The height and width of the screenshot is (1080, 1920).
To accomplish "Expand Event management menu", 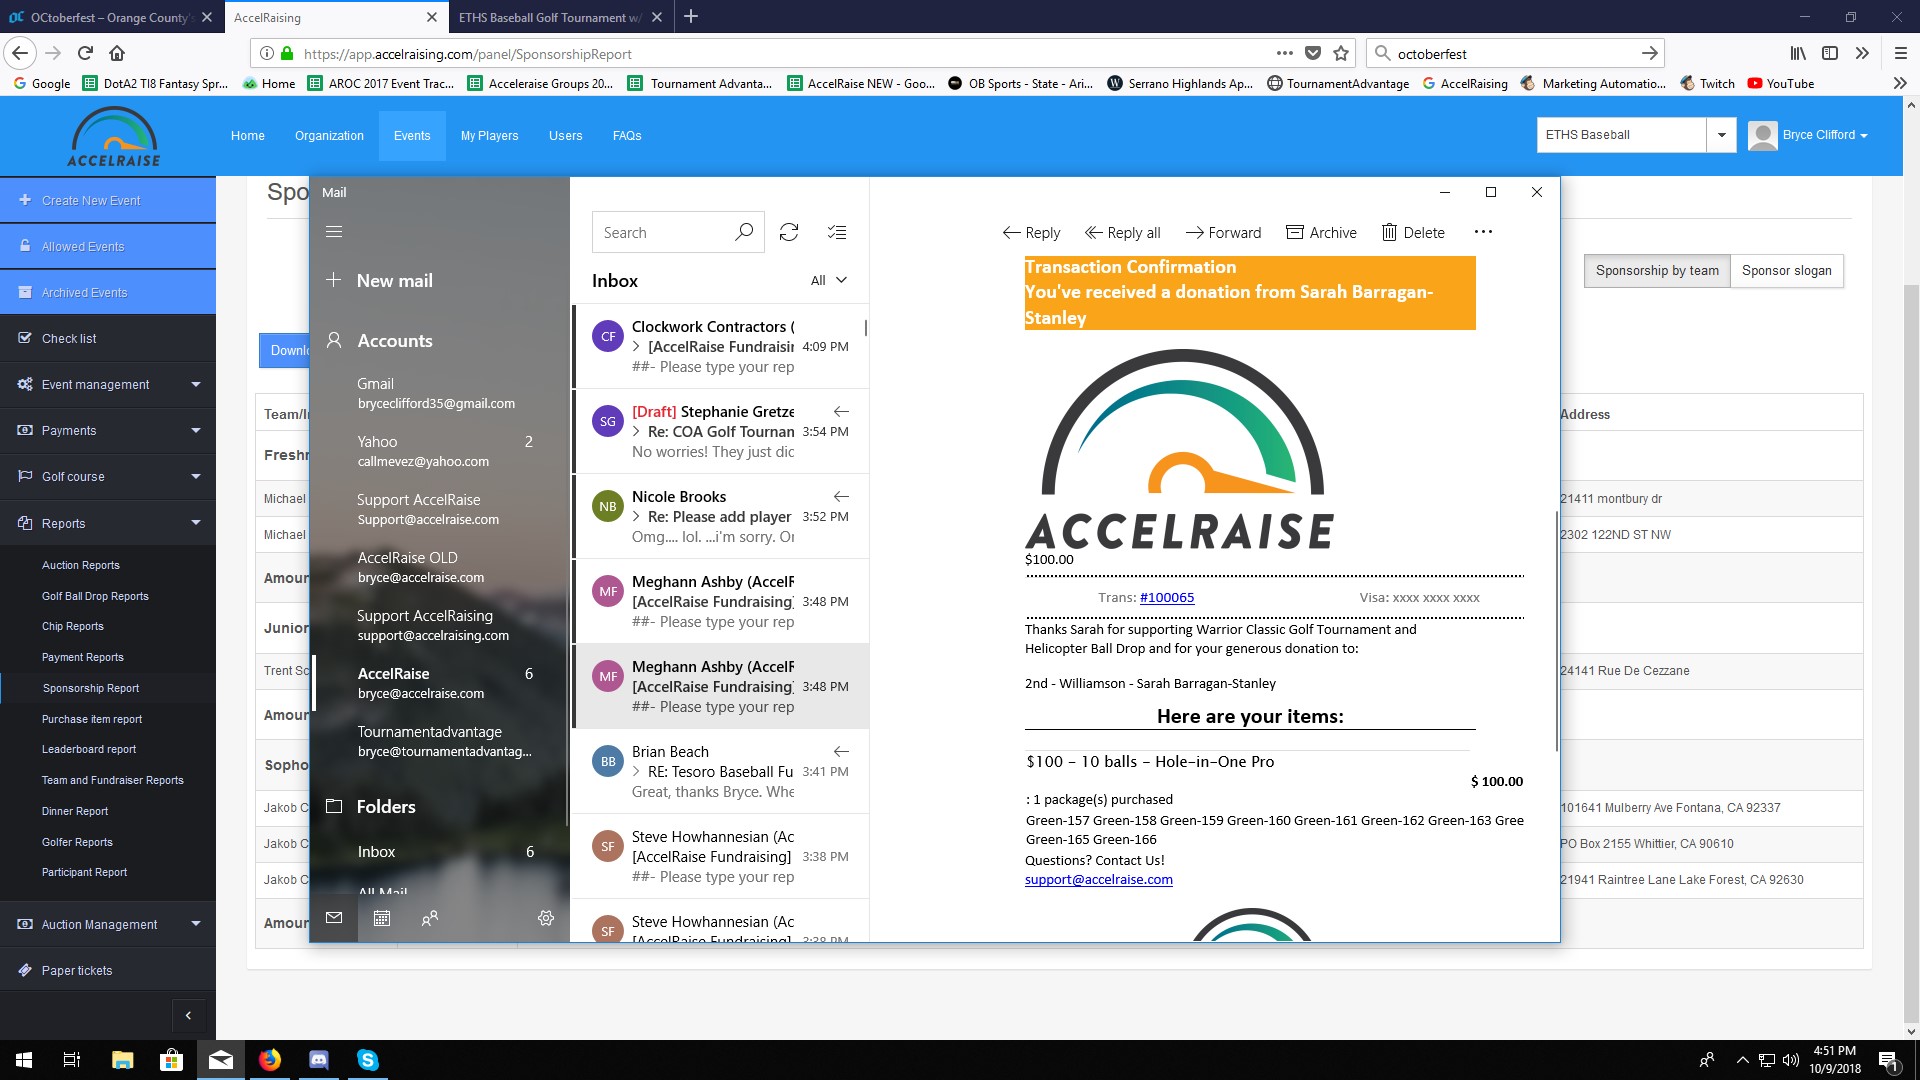I will coord(108,384).
